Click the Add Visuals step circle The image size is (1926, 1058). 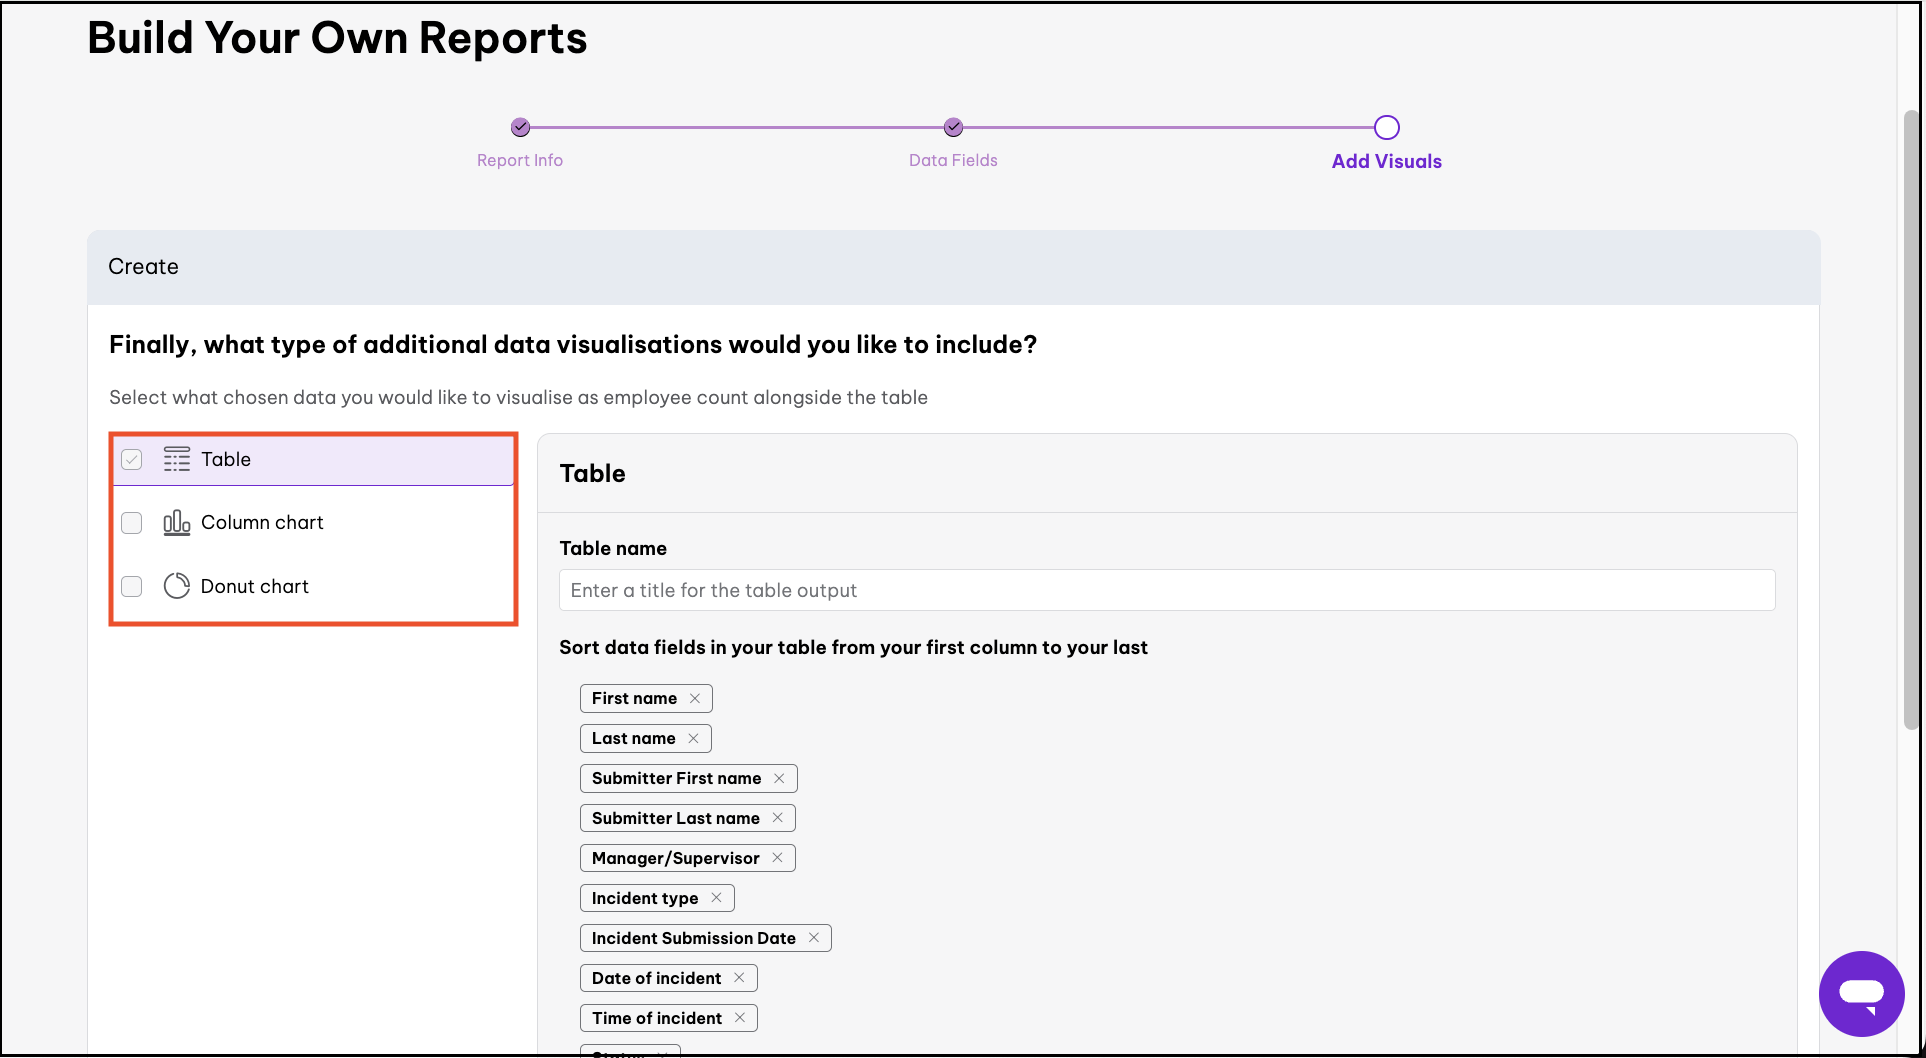[1386, 127]
